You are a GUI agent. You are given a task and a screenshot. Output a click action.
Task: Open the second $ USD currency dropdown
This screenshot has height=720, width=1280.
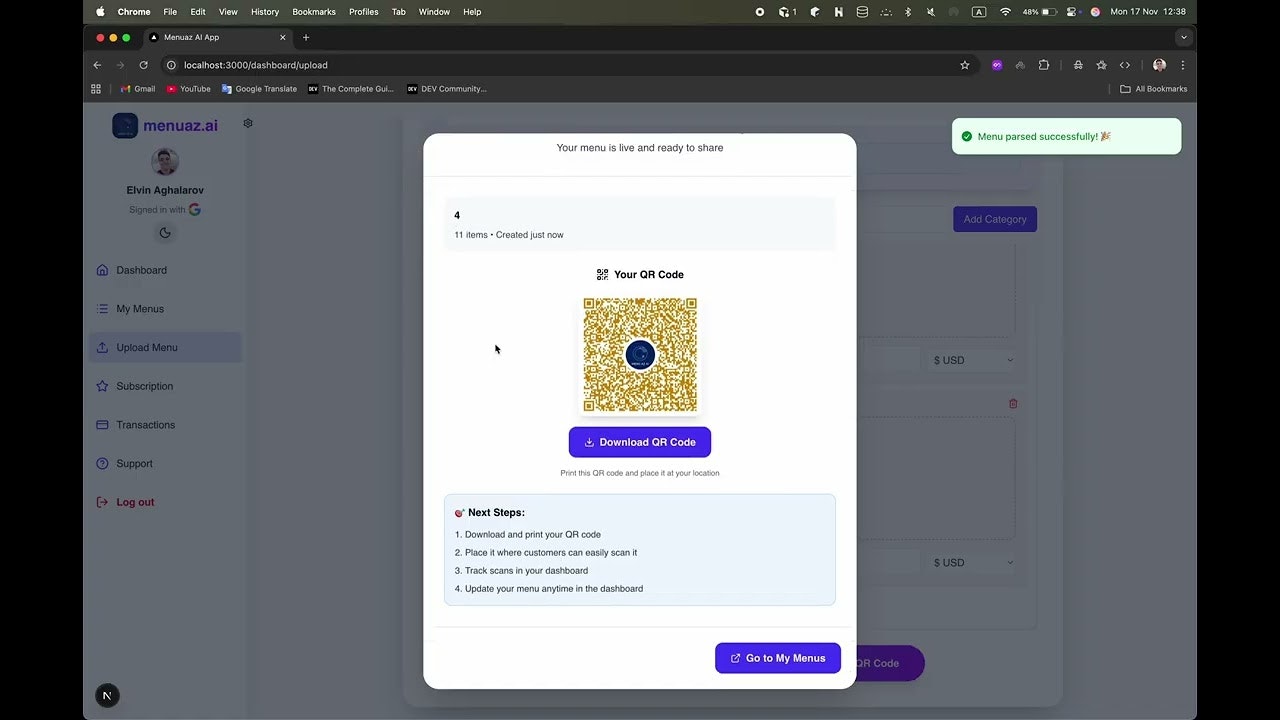click(x=973, y=562)
